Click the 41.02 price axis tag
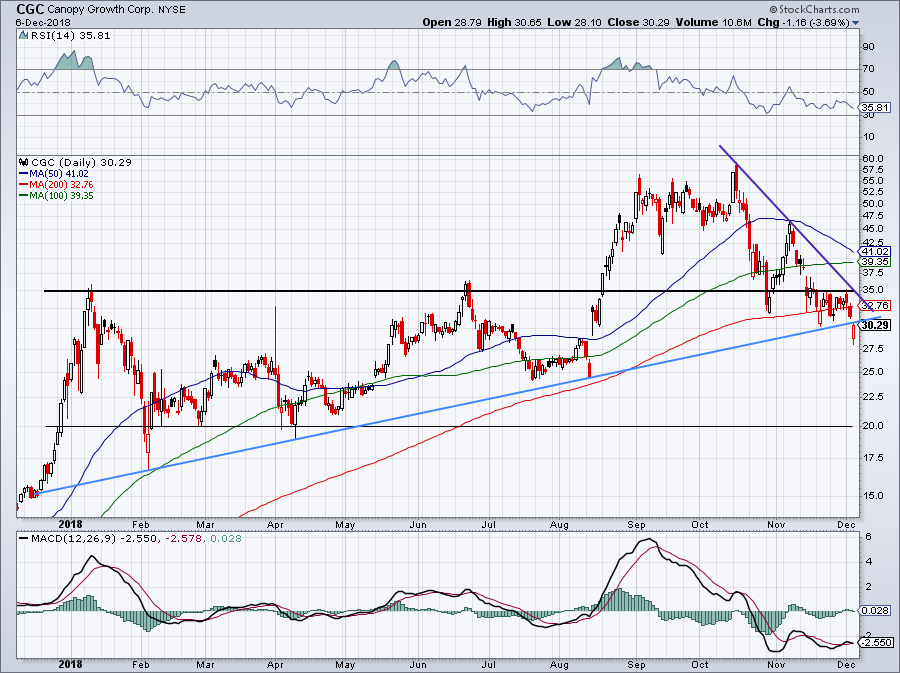 [x=876, y=251]
